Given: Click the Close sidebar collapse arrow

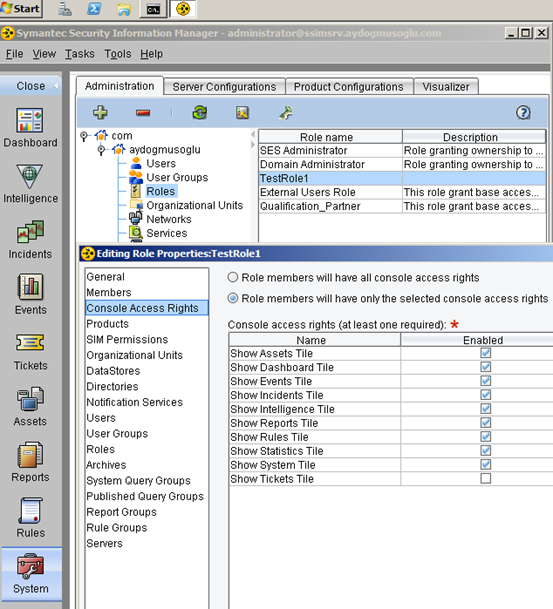Looking at the screenshot, I should [56, 86].
